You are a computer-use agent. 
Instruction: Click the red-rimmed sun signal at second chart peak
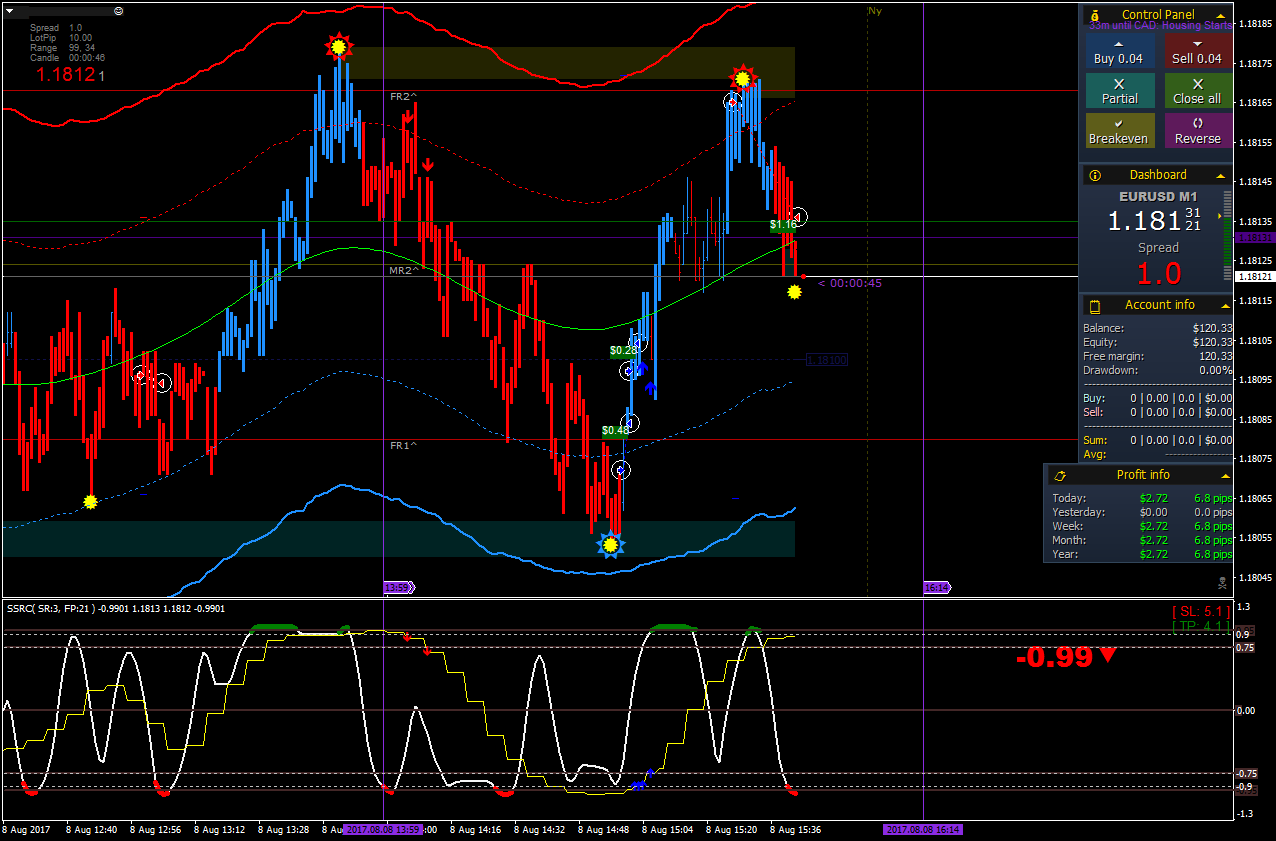point(742,78)
